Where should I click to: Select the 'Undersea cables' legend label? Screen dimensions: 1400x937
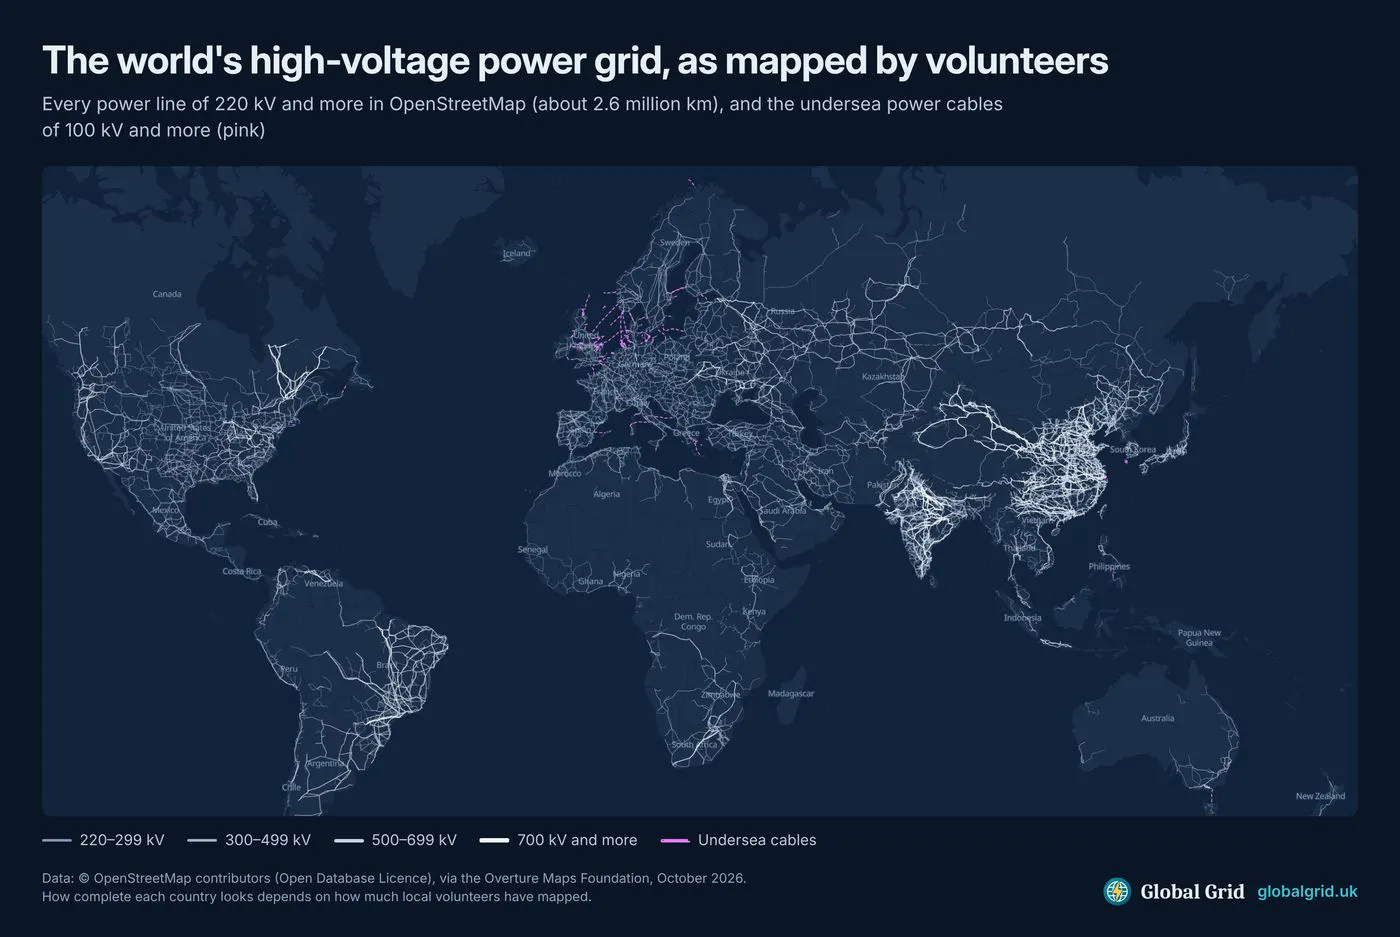[x=757, y=840]
